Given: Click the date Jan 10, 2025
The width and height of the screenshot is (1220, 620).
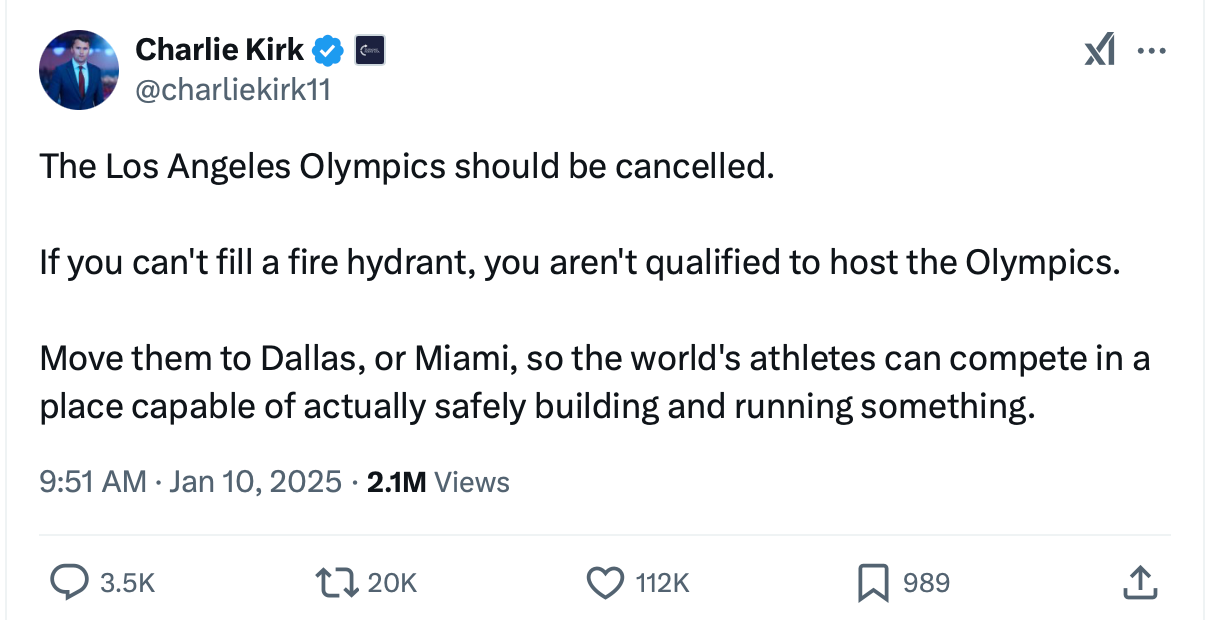Looking at the screenshot, I should click(255, 481).
